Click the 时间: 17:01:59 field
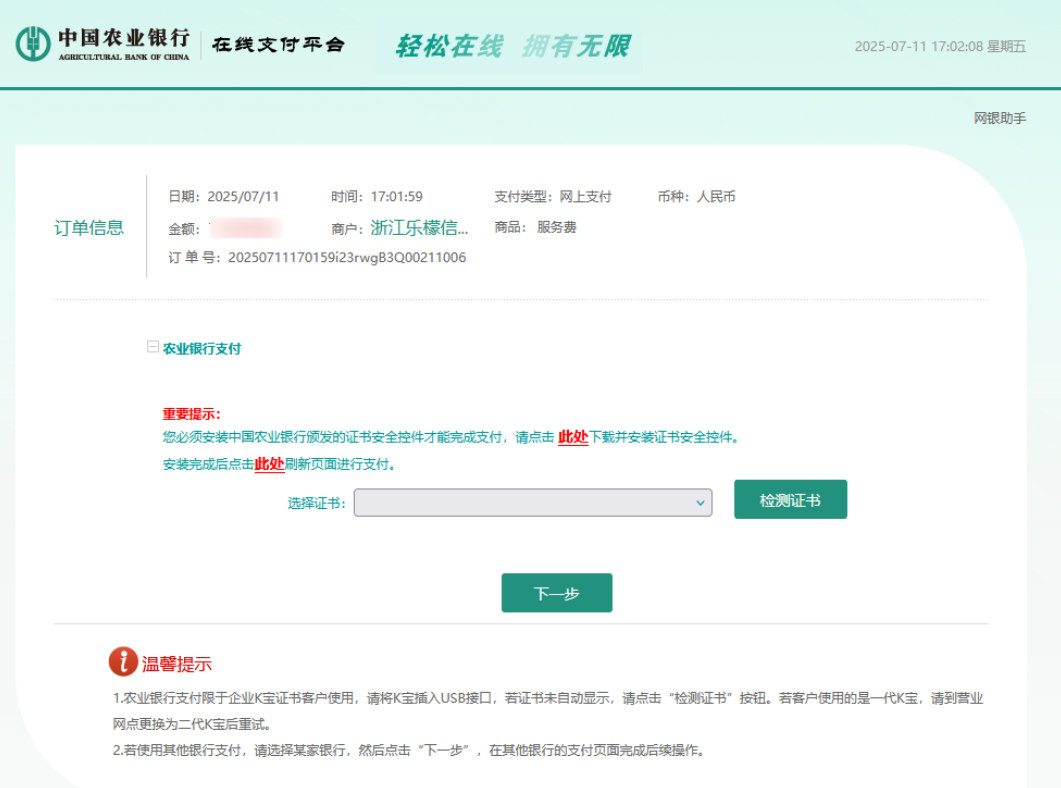This screenshot has height=788, width=1061. pyautogui.click(x=377, y=197)
